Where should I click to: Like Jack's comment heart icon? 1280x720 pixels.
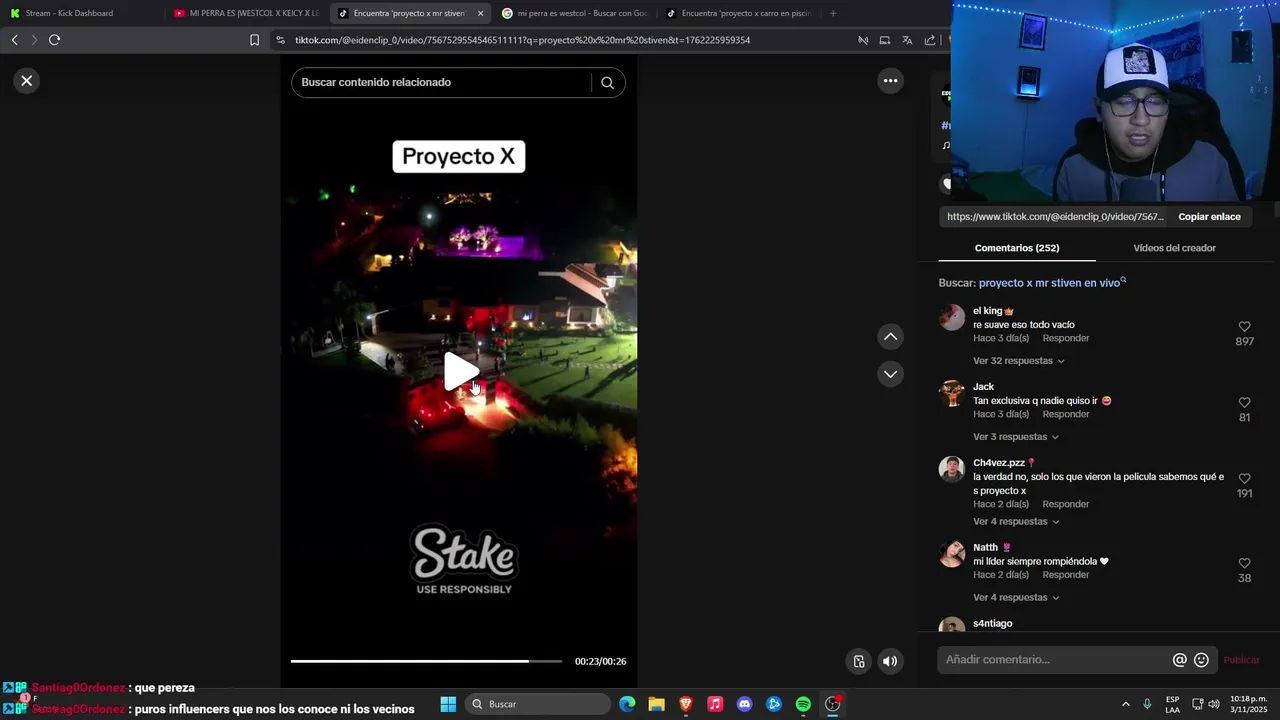pyautogui.click(x=1244, y=403)
